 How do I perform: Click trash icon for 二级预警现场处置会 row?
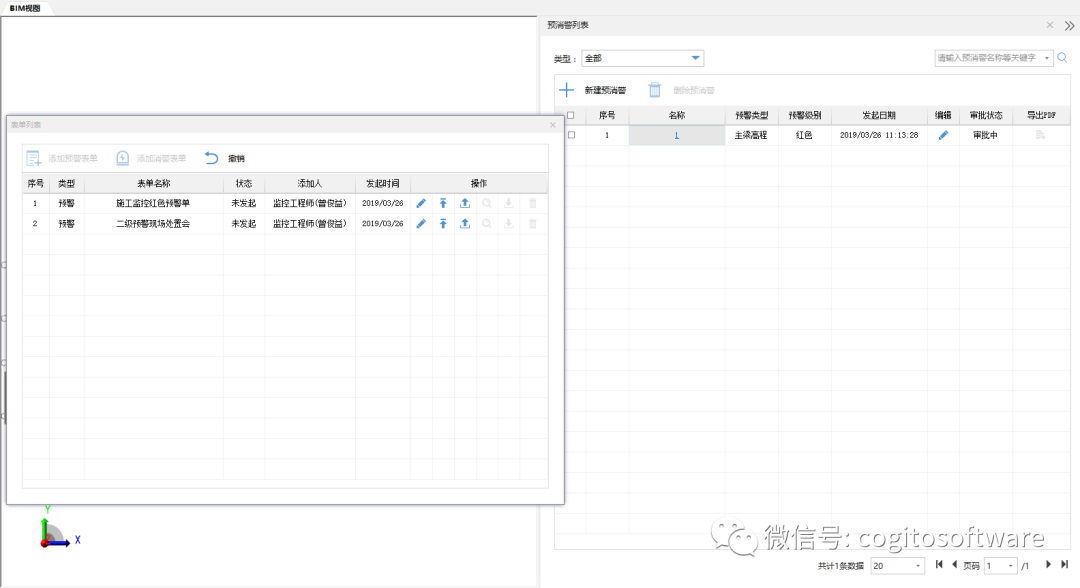pos(532,224)
